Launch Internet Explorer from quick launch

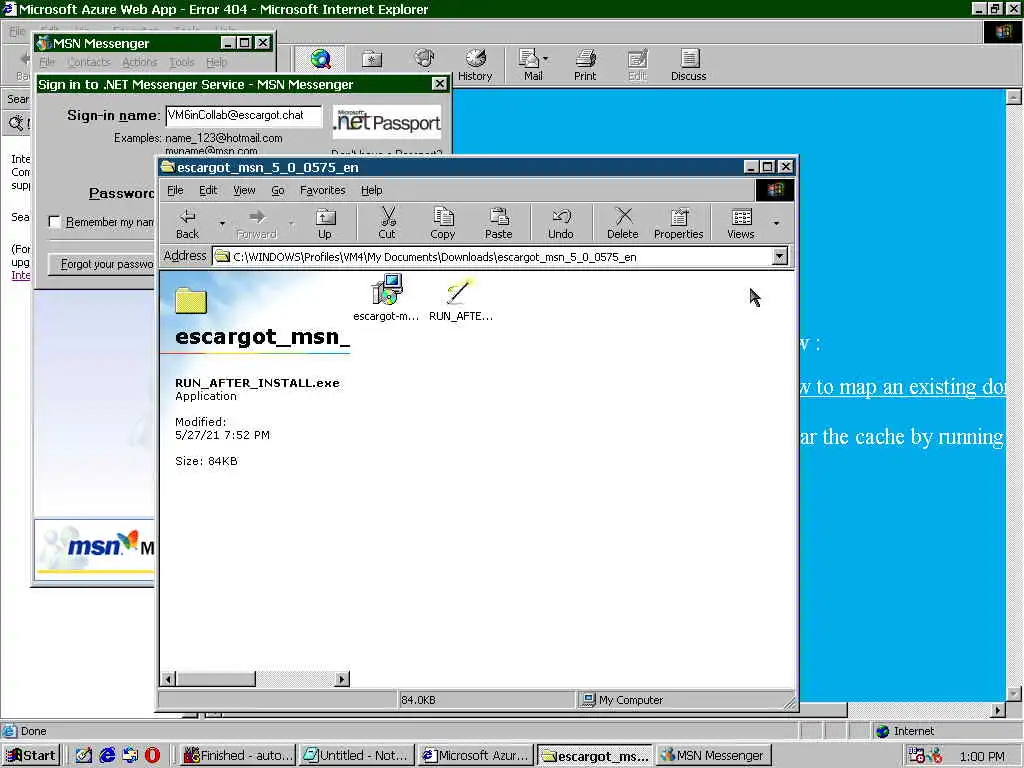107,755
